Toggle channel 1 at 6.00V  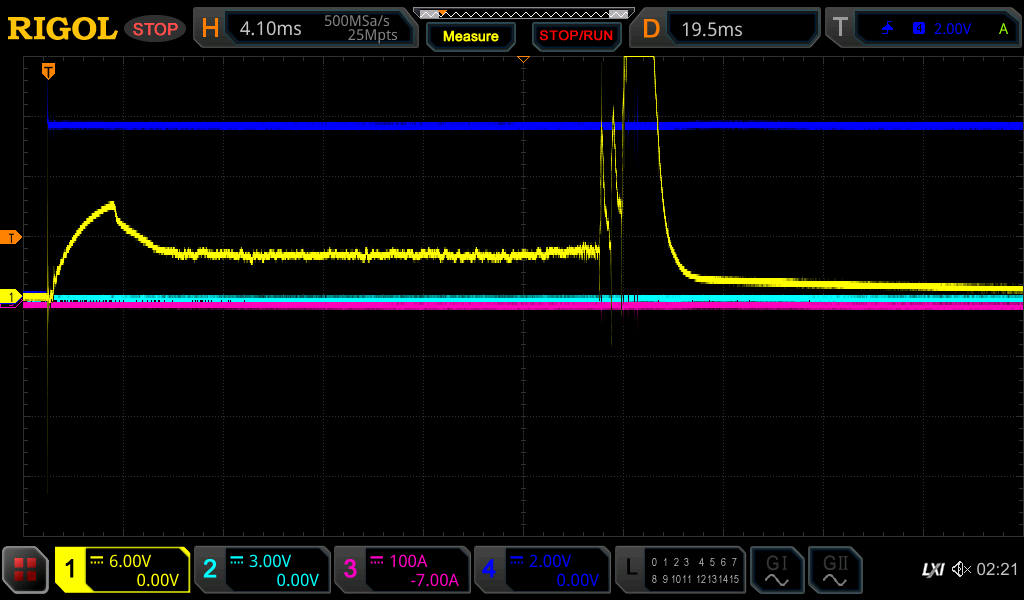click(x=122, y=570)
